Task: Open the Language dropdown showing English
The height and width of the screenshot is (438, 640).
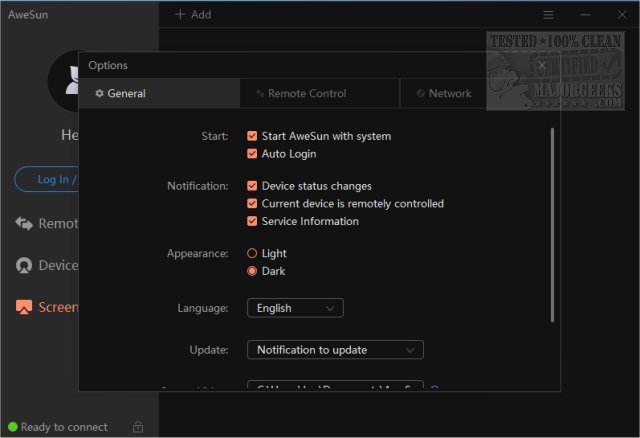Action: [295, 308]
